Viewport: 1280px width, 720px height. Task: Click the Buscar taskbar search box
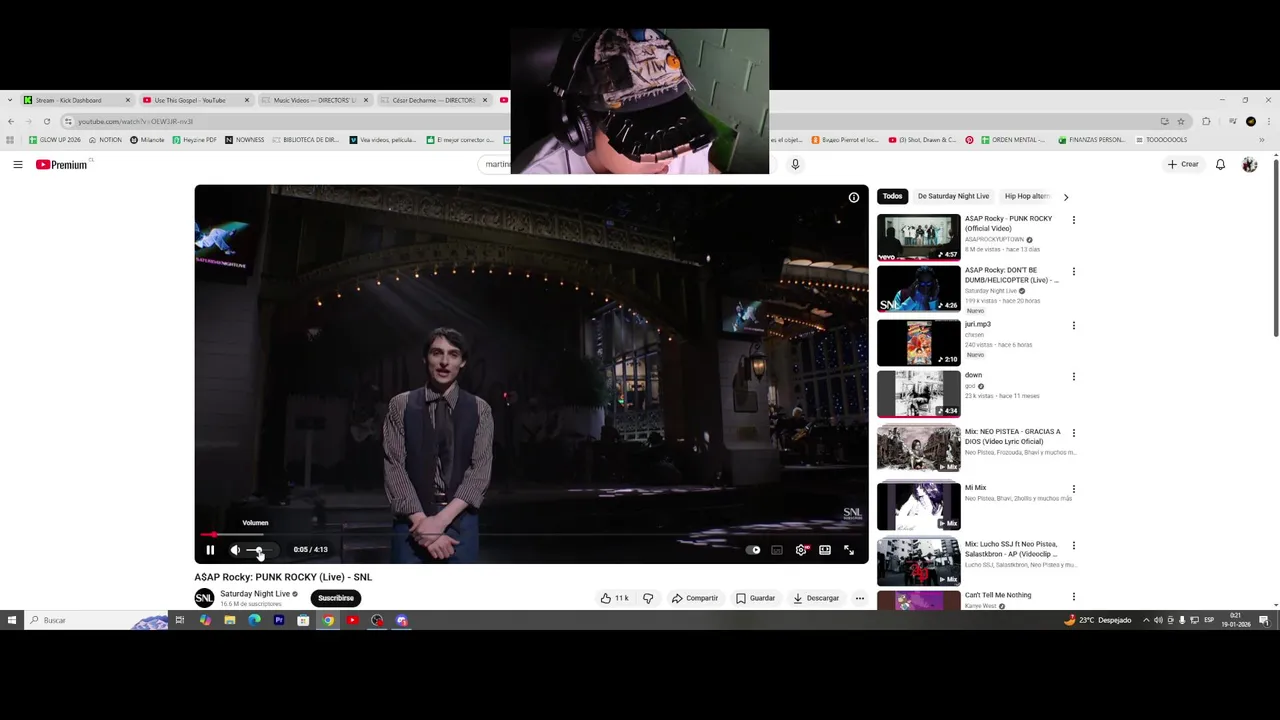point(96,620)
